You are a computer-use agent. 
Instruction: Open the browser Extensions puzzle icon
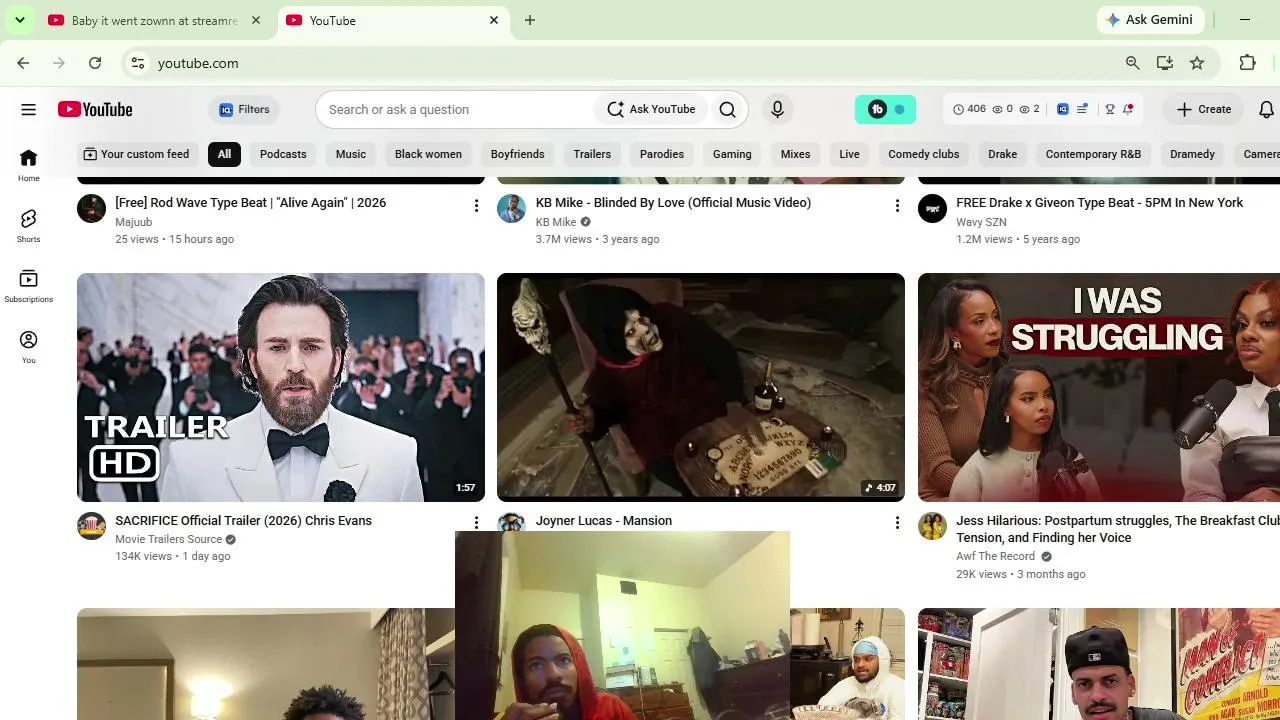[1247, 63]
